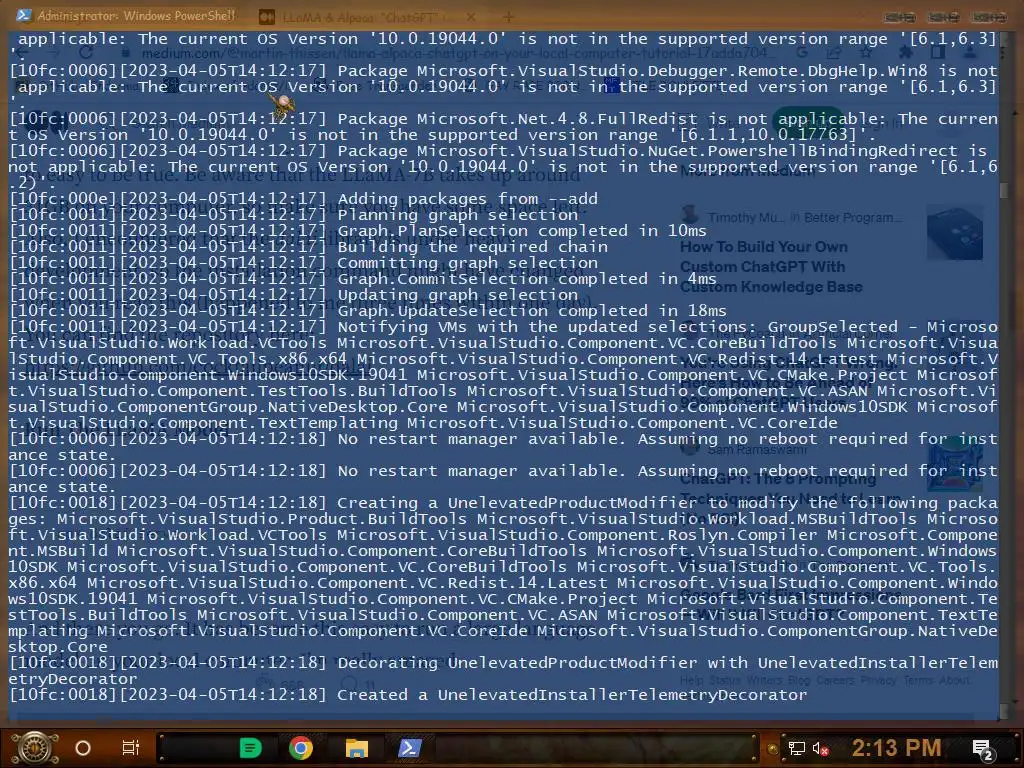
Task: Open File Explorer from the taskbar
Action: coord(357,748)
